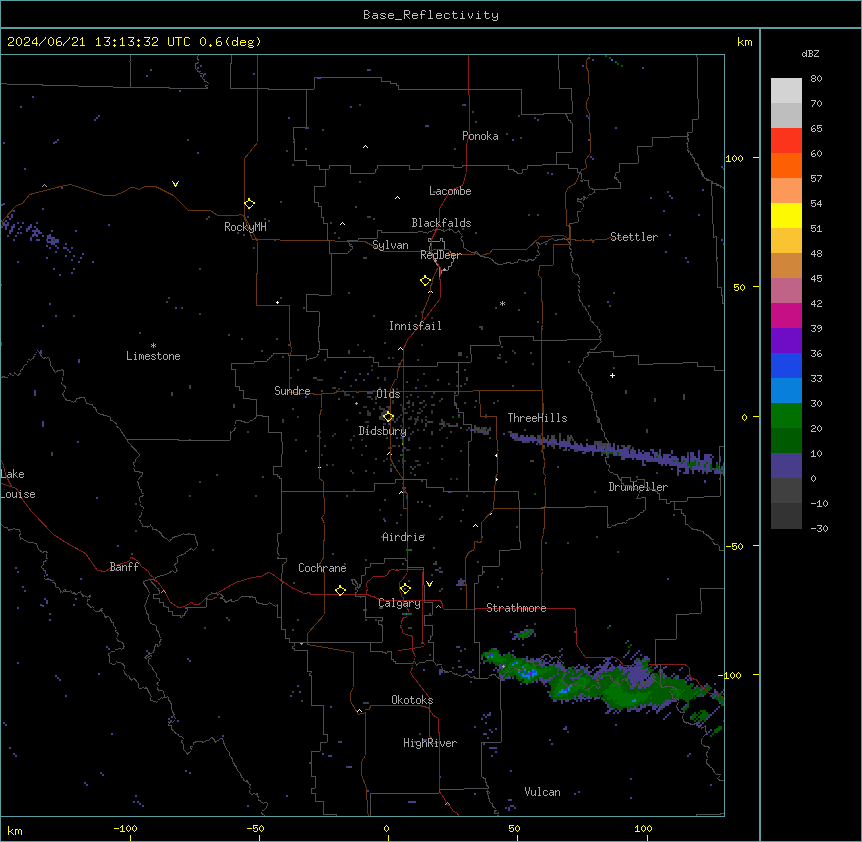Screen dimensions: 862x842
Task: Click the Sundre town label
Action: pos(292,391)
